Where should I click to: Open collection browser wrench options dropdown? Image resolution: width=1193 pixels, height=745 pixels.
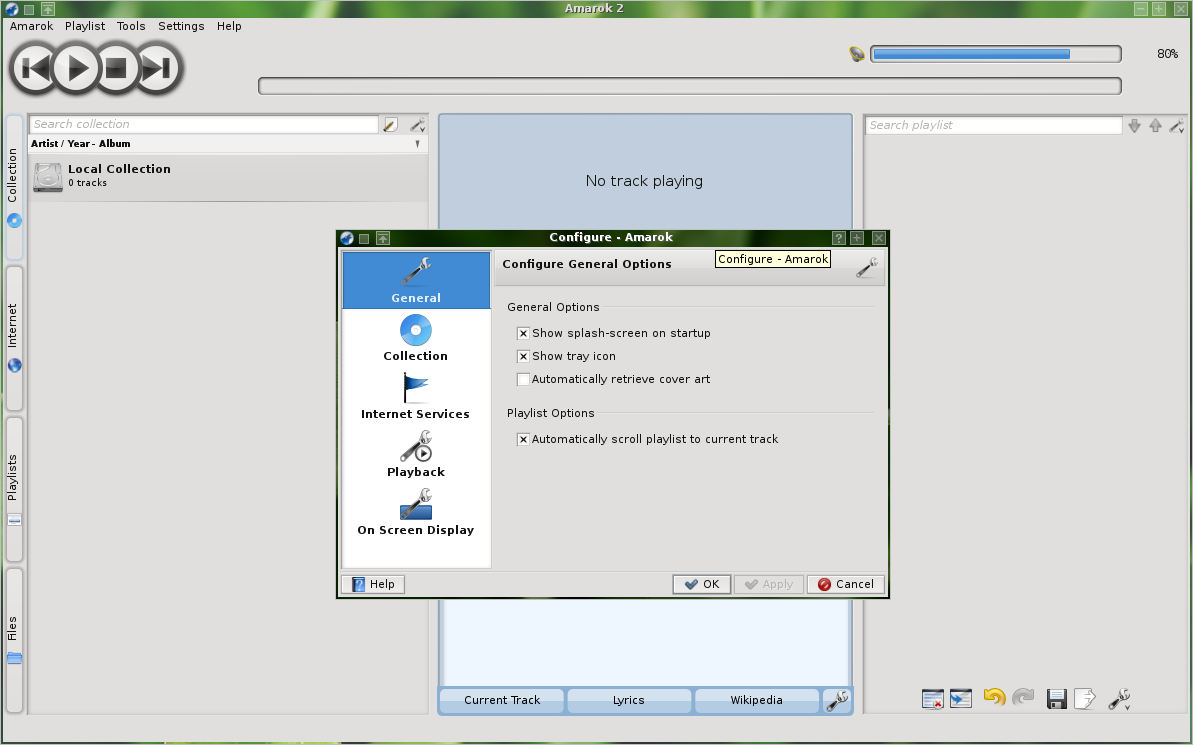pyautogui.click(x=417, y=125)
